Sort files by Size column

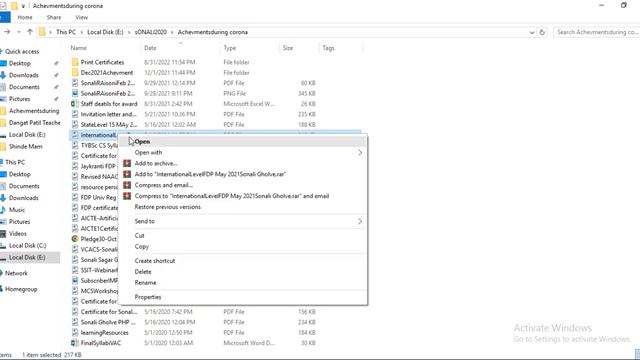pyautogui.click(x=288, y=48)
